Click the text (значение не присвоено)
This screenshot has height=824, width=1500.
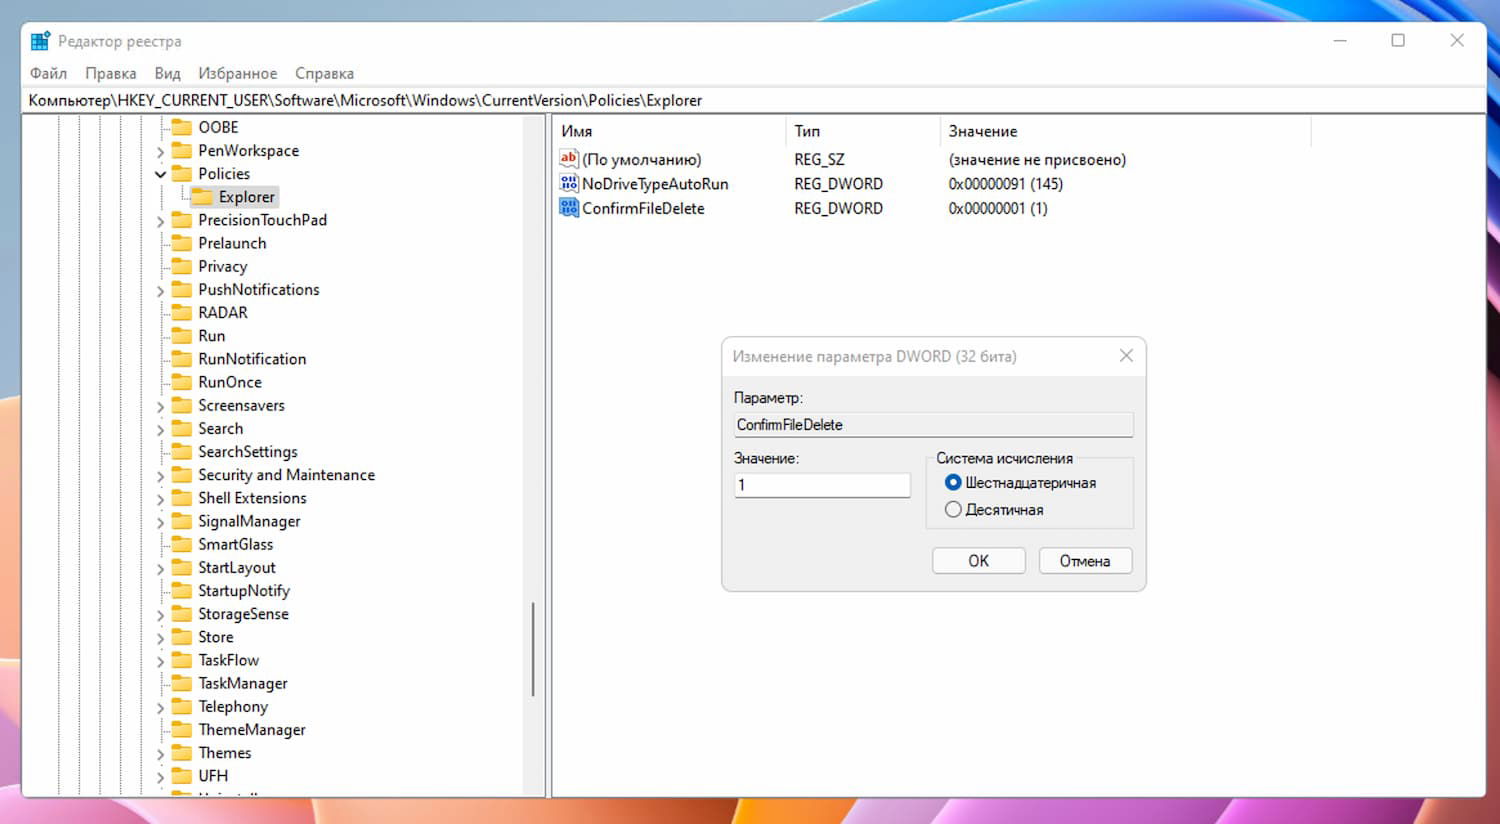pyautogui.click(x=1037, y=159)
